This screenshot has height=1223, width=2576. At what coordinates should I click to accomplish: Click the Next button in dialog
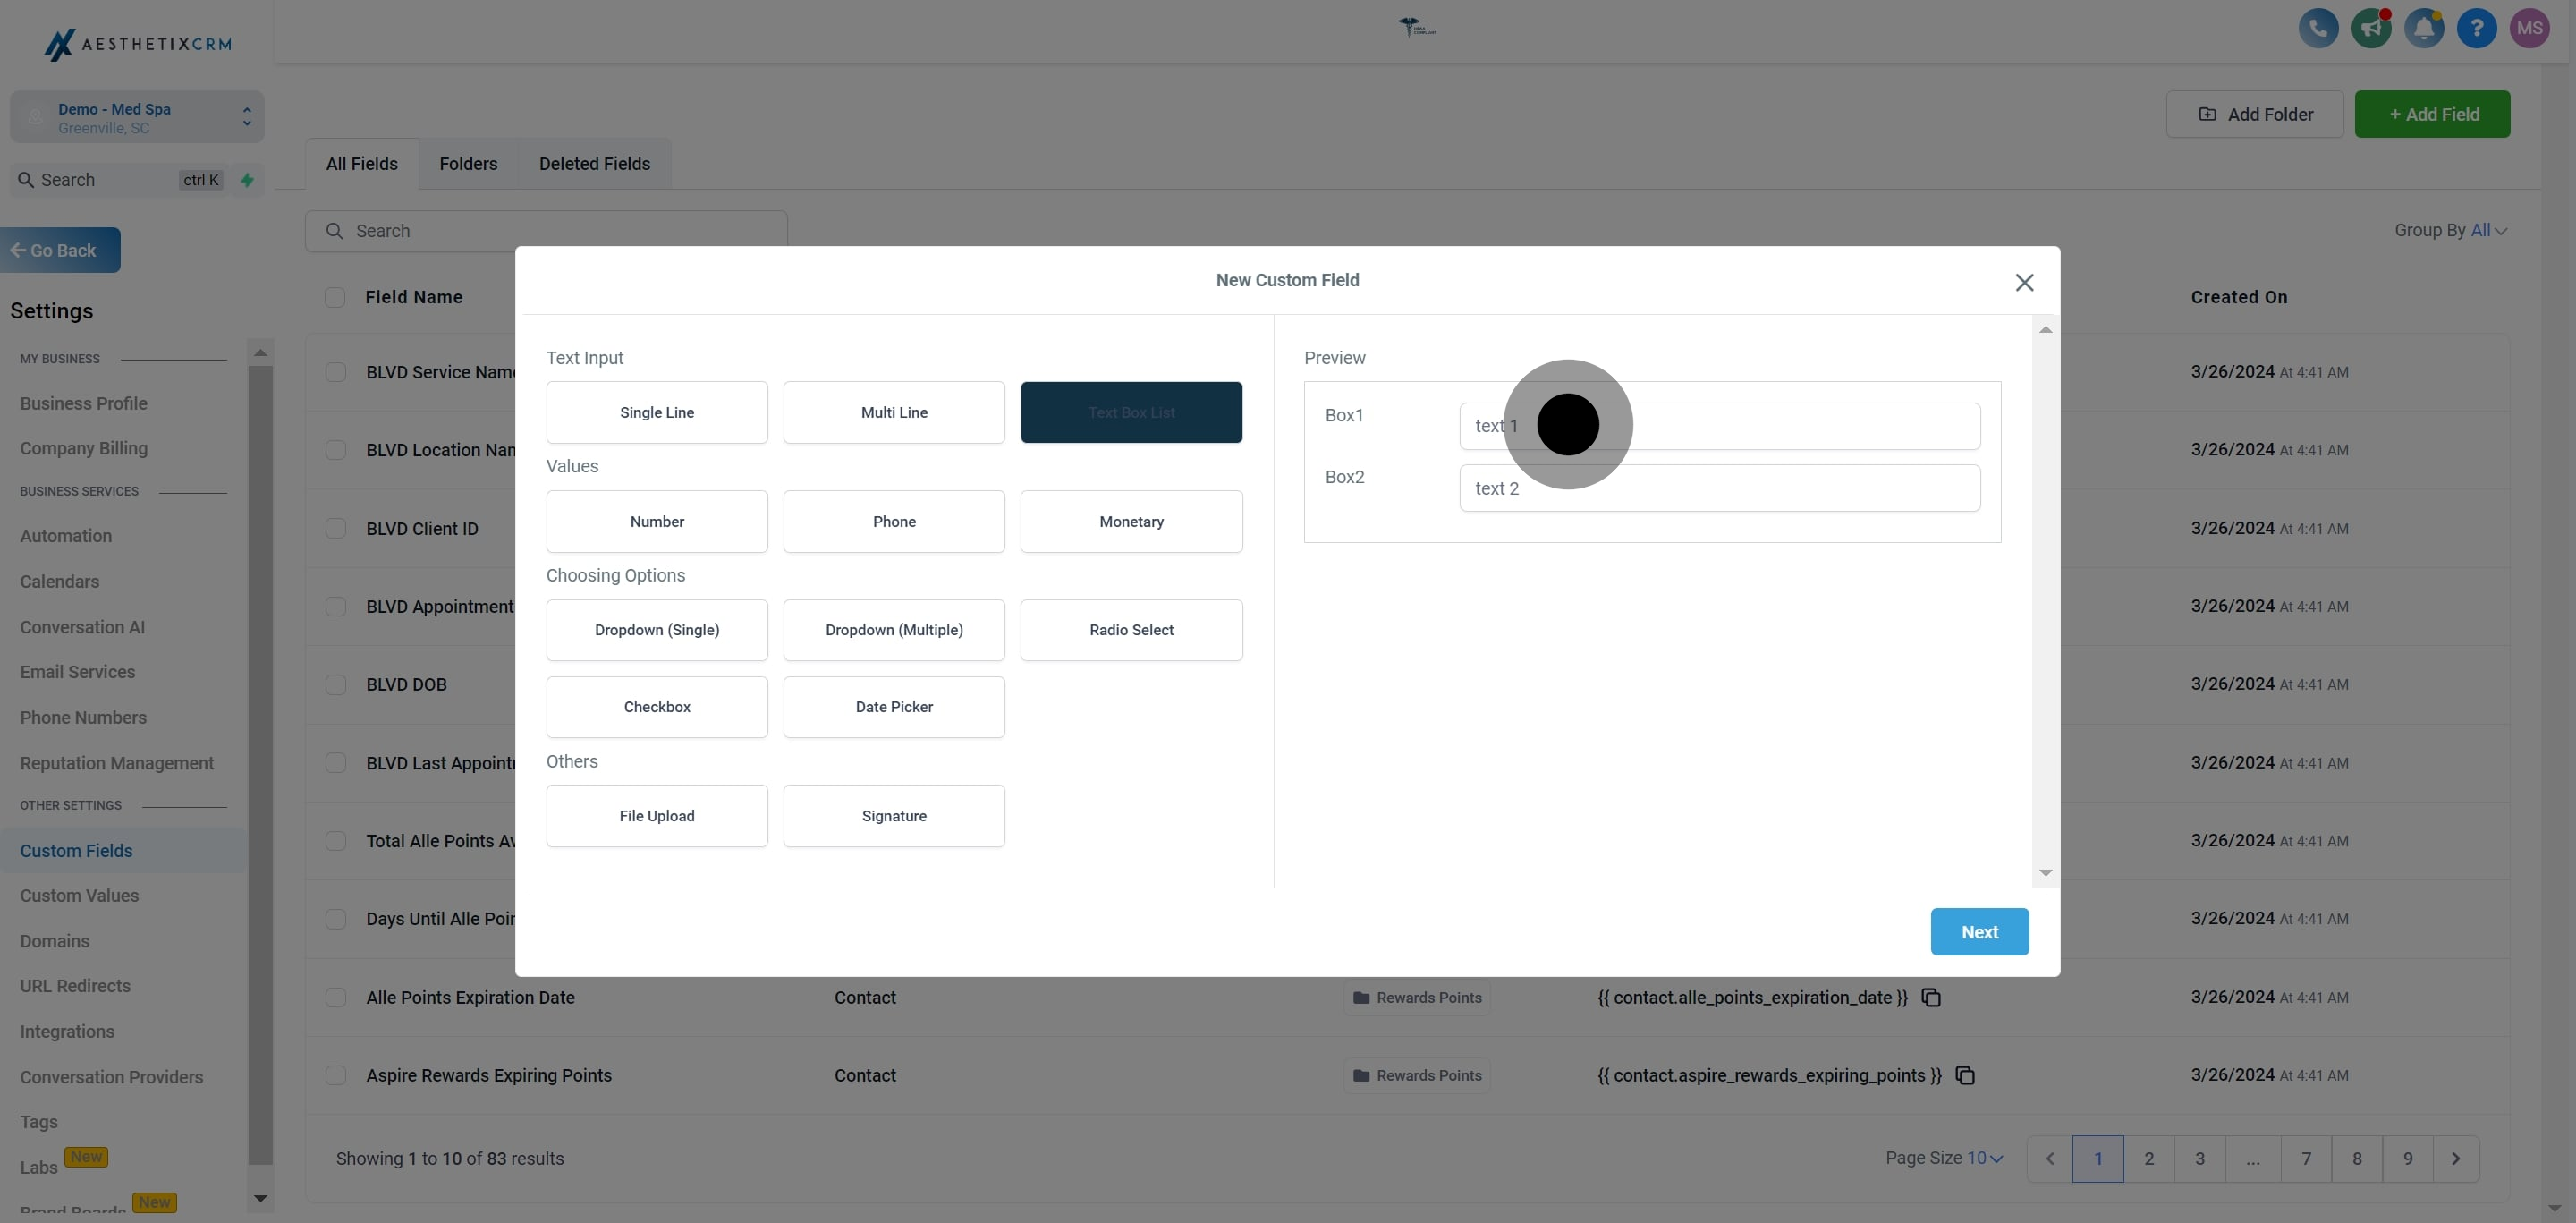point(1979,932)
